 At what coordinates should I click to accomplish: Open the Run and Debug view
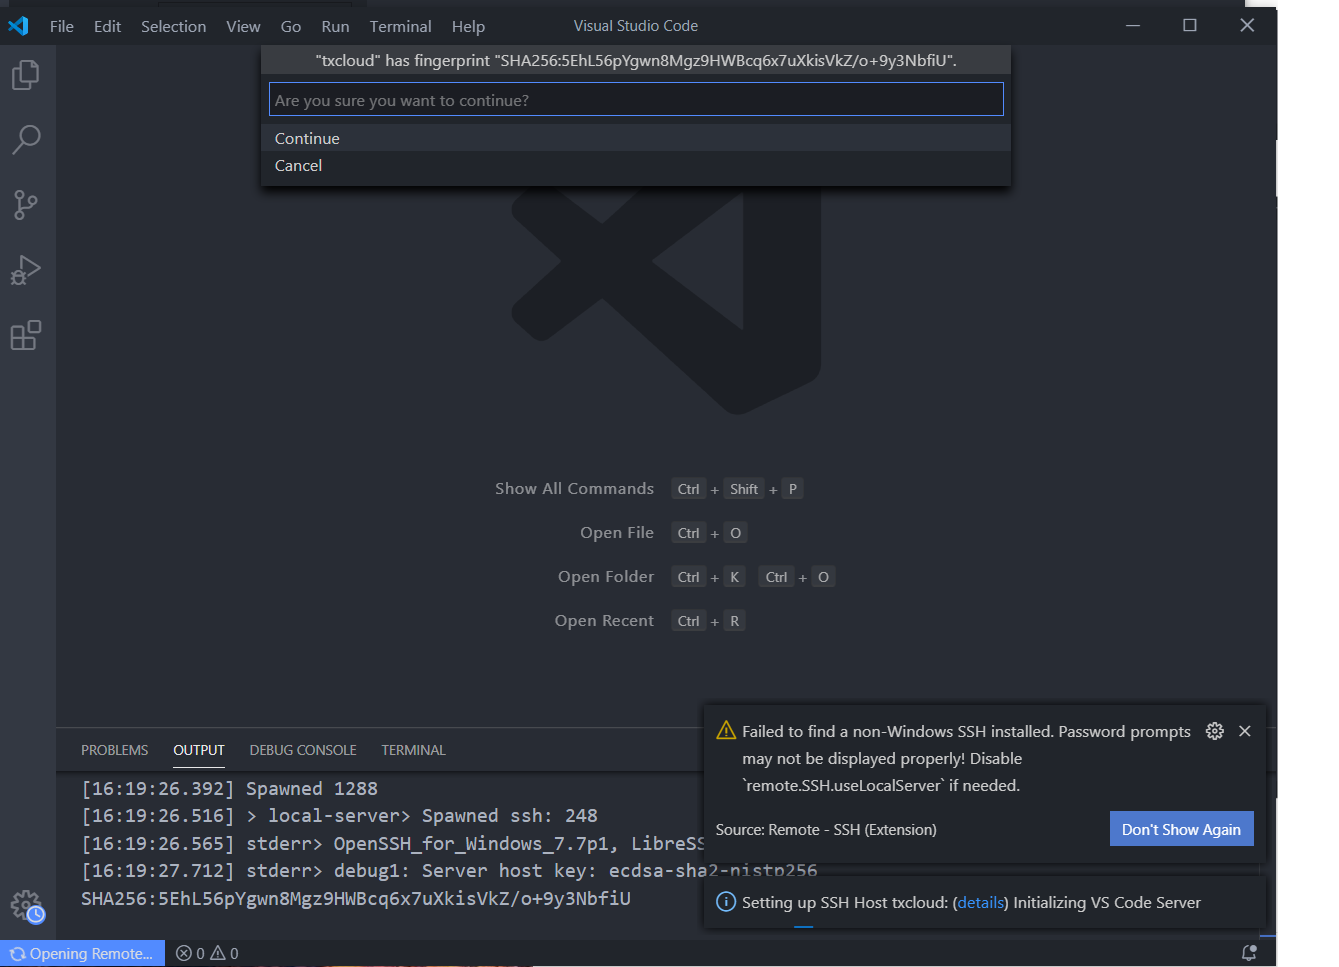(x=26, y=270)
